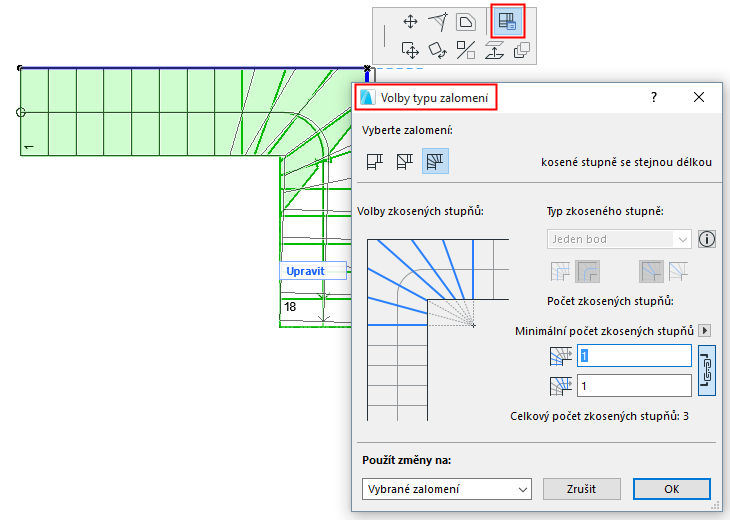Click the stair number 18 label
Viewport: 730px width, 520px height.
tap(290, 307)
